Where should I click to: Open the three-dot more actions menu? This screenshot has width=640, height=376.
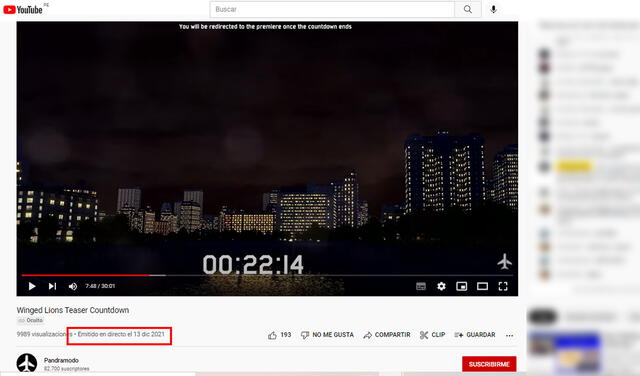[x=509, y=335]
